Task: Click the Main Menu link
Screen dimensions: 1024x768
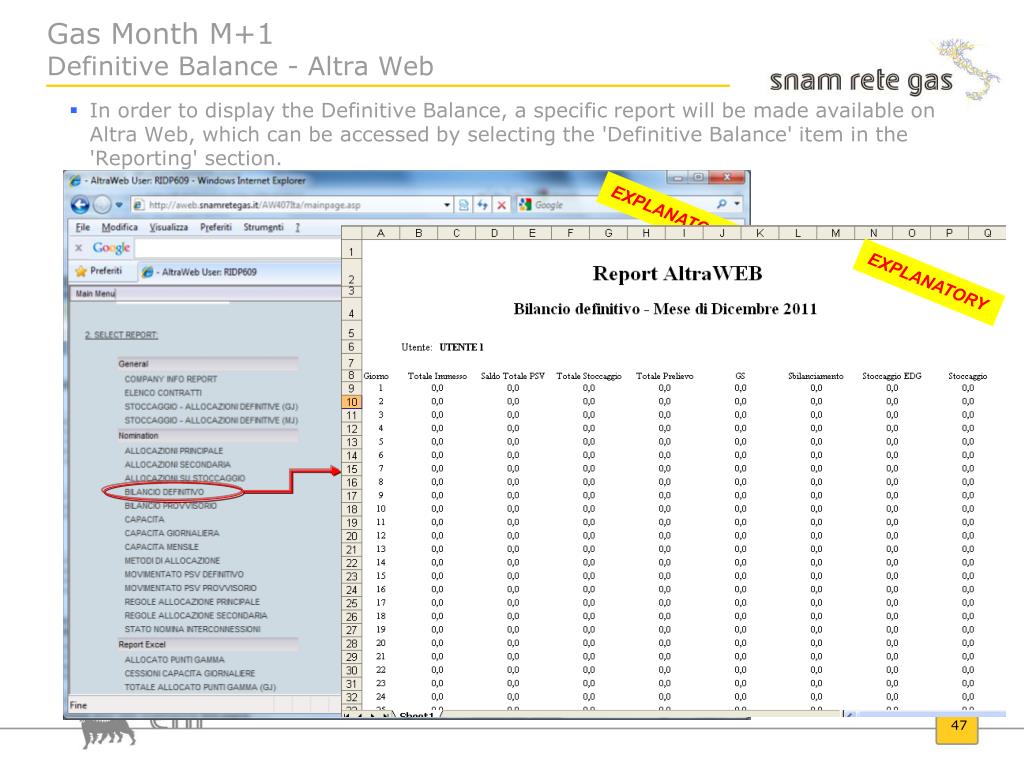Action: point(95,294)
